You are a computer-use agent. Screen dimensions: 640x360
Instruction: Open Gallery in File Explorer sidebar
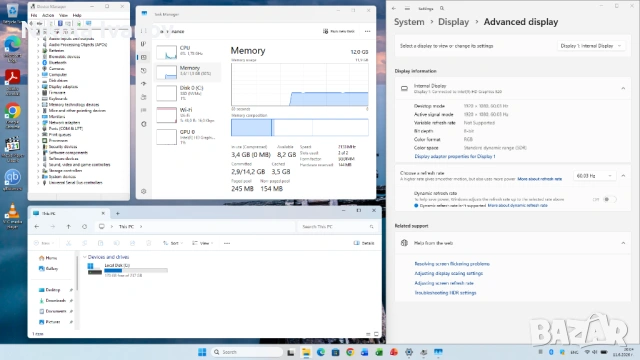click(48, 269)
